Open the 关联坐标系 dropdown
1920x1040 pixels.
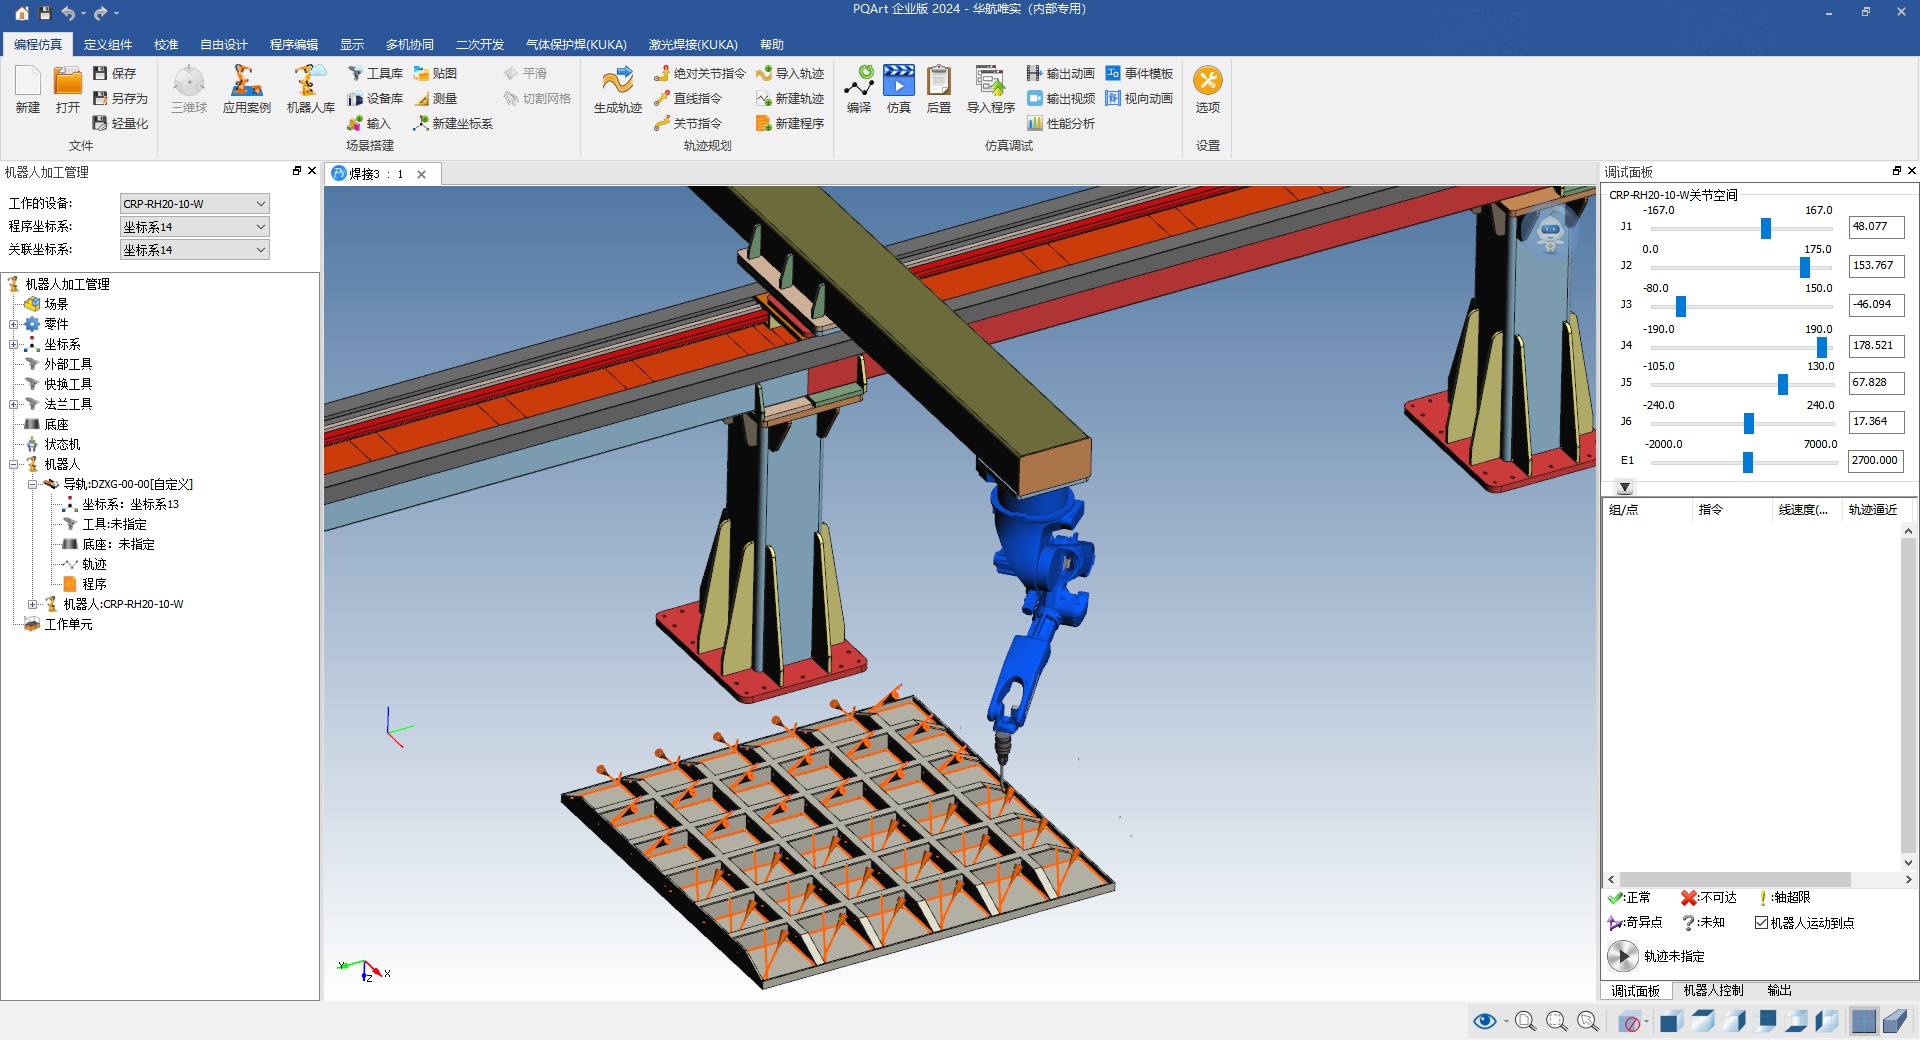coord(195,250)
